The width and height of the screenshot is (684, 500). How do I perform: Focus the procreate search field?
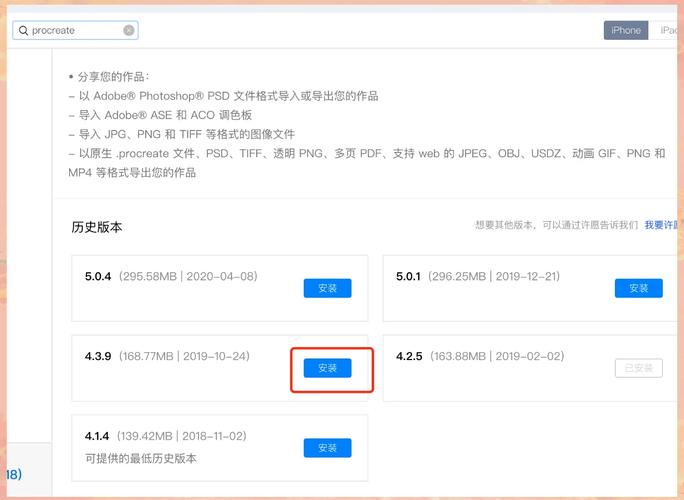[x=75, y=30]
